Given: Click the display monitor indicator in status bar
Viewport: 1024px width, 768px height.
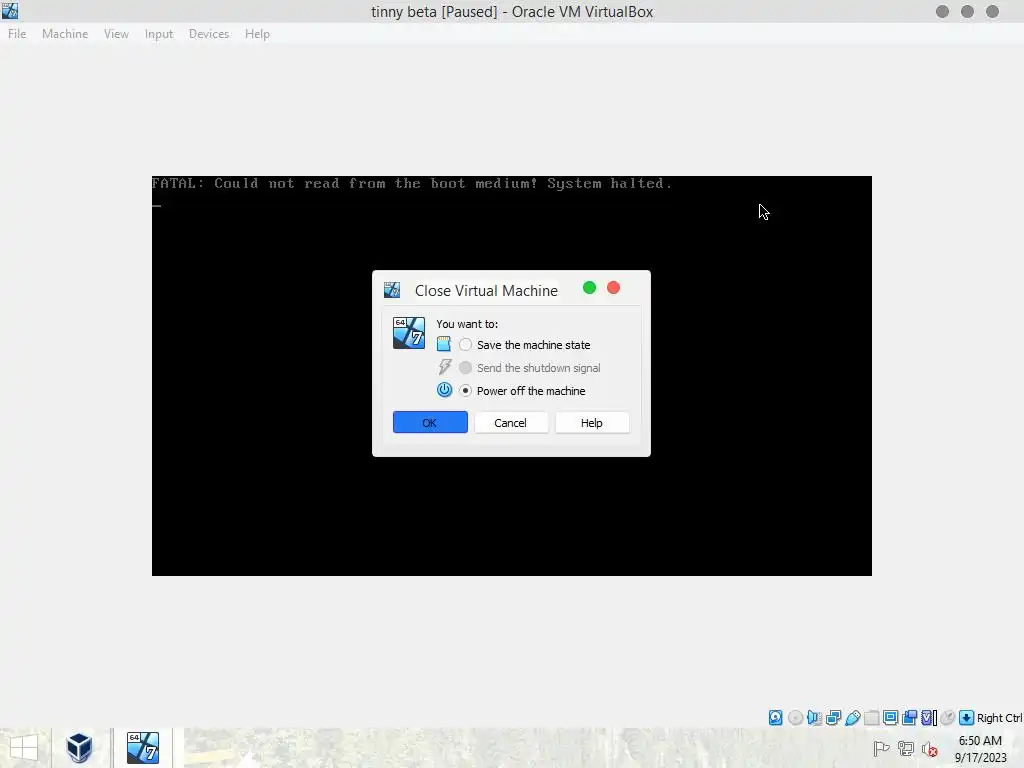Looking at the screenshot, I should tap(890, 718).
